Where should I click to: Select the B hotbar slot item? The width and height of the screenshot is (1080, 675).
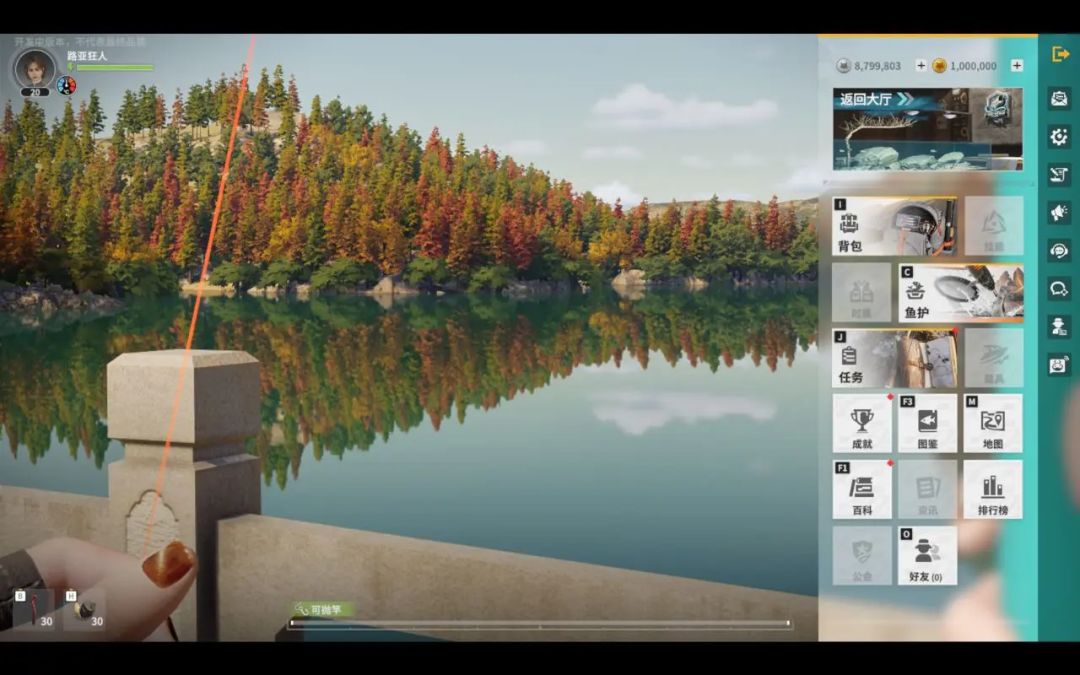click(34, 609)
